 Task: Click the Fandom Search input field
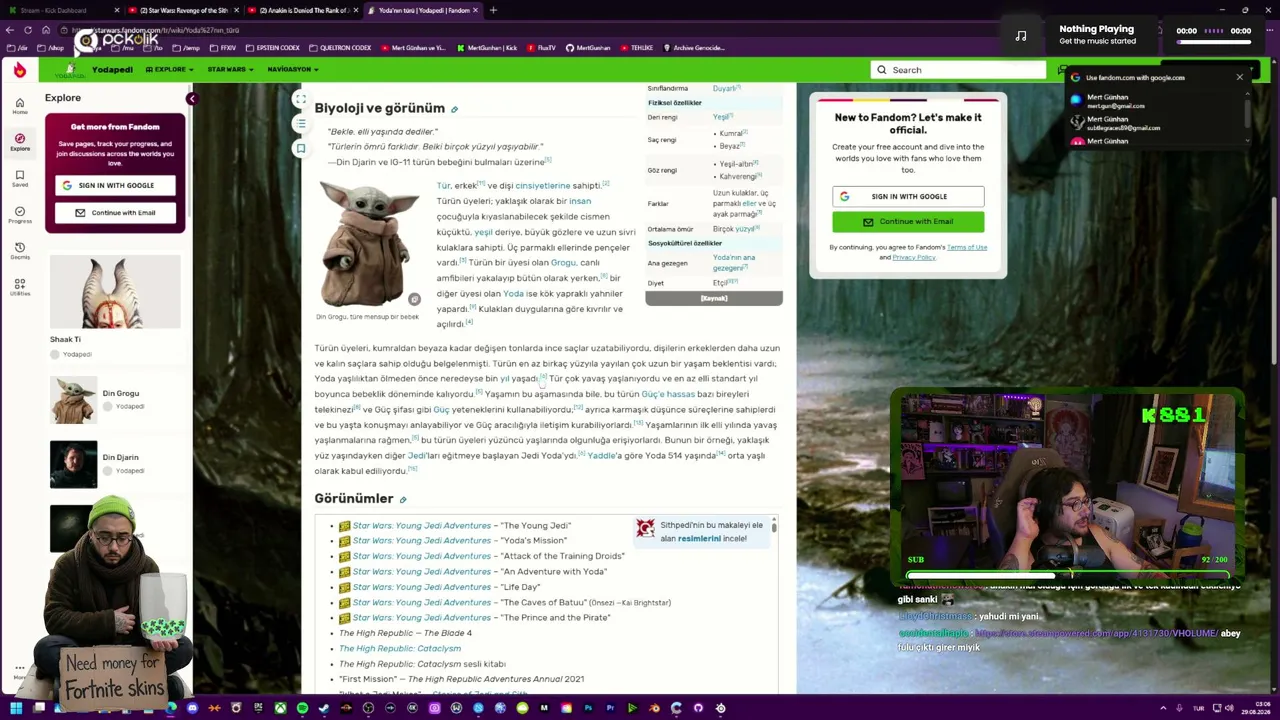[x=958, y=70]
